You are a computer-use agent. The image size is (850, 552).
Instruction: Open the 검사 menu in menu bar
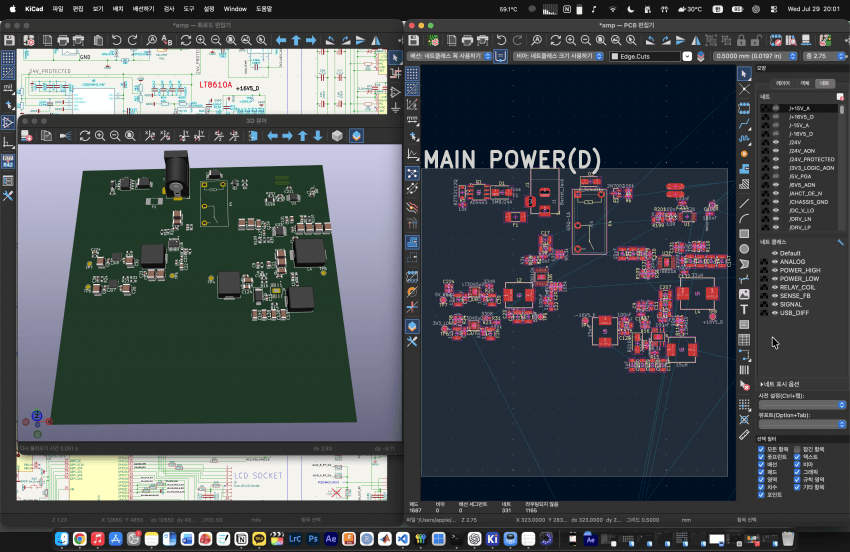(x=169, y=9)
